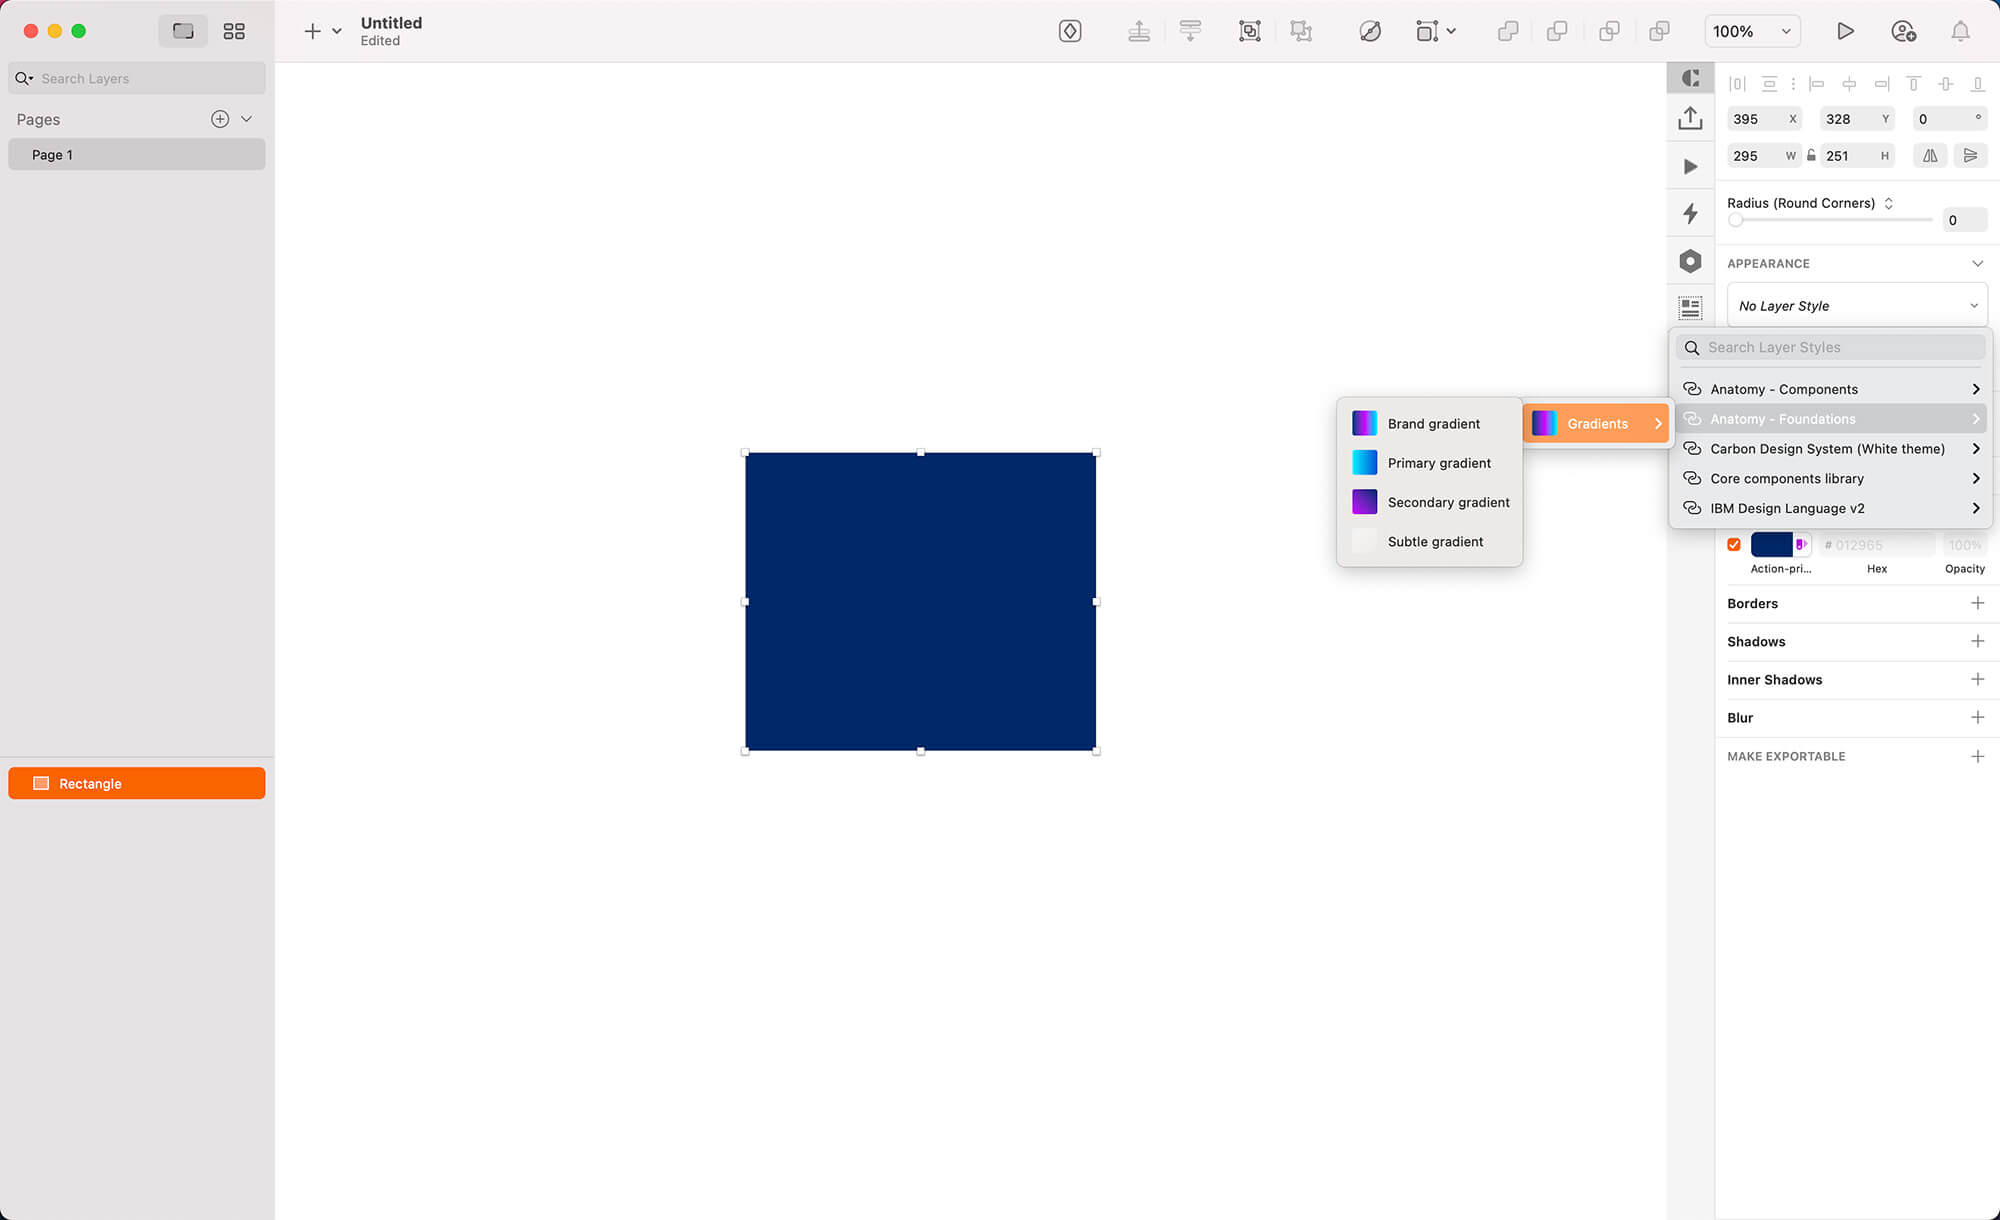Viewport: 2000px width, 1220px height.
Task: Add a new Shadows entry
Action: pos(1977,641)
